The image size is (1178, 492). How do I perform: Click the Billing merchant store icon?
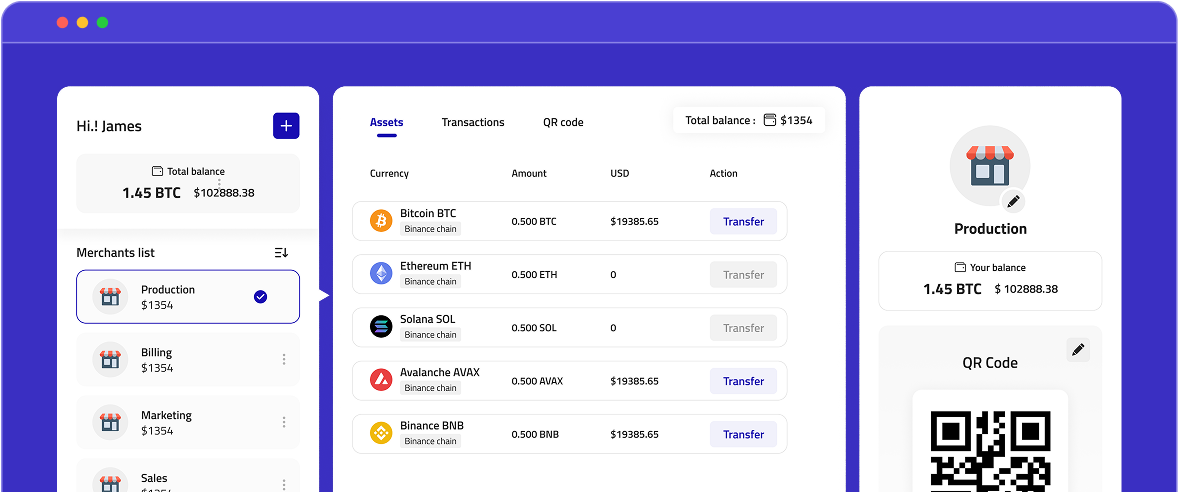point(110,360)
